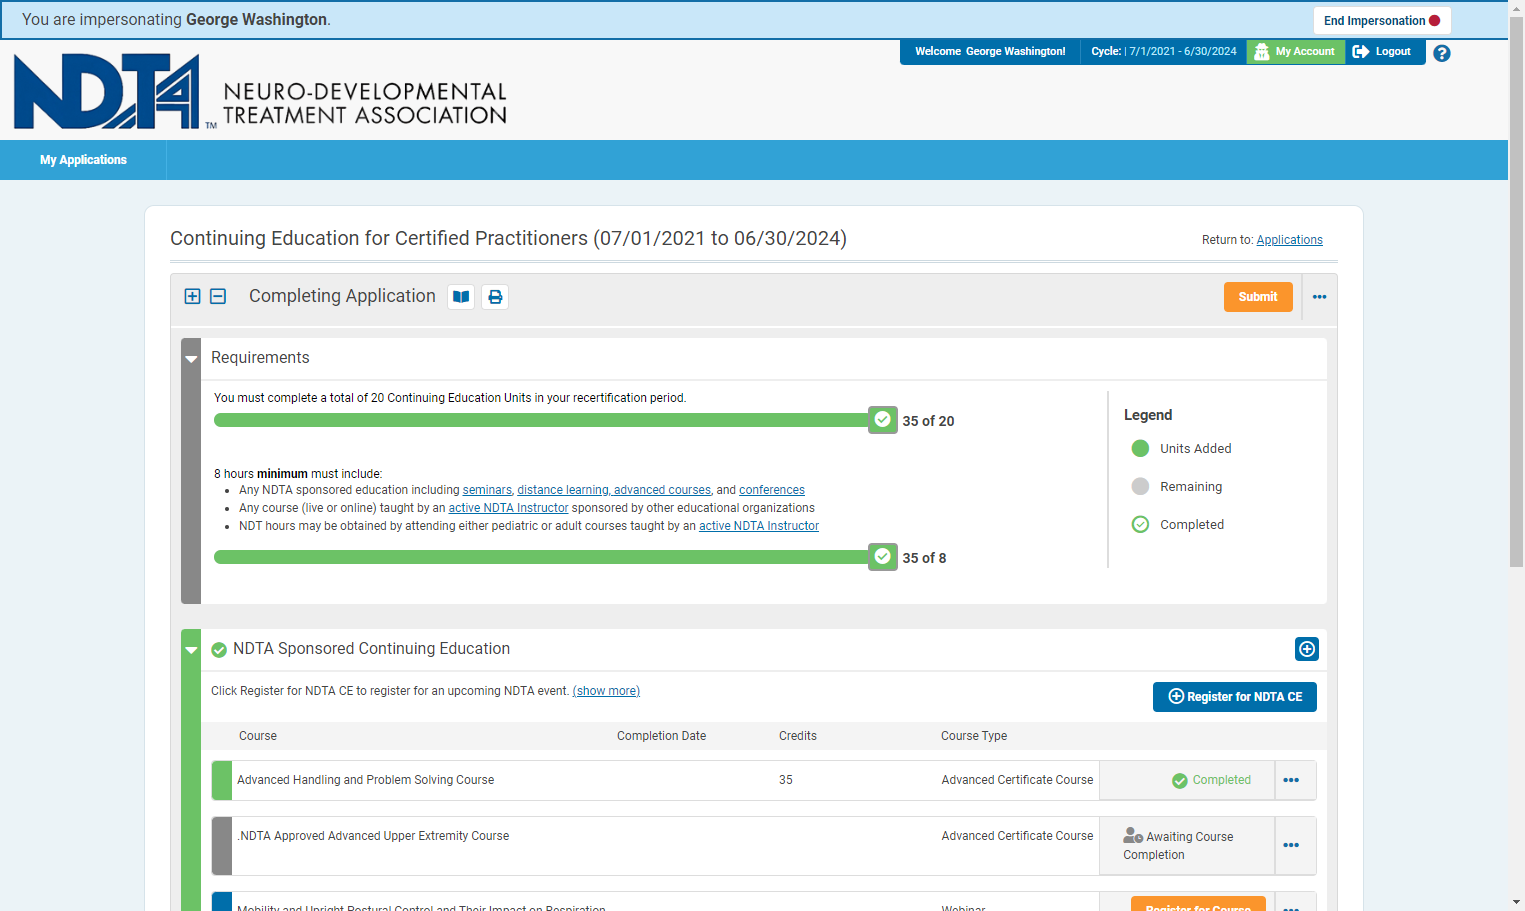Click the Completed legend checkmark icon
Screen dimensions: 1525x911
(x=1140, y=524)
